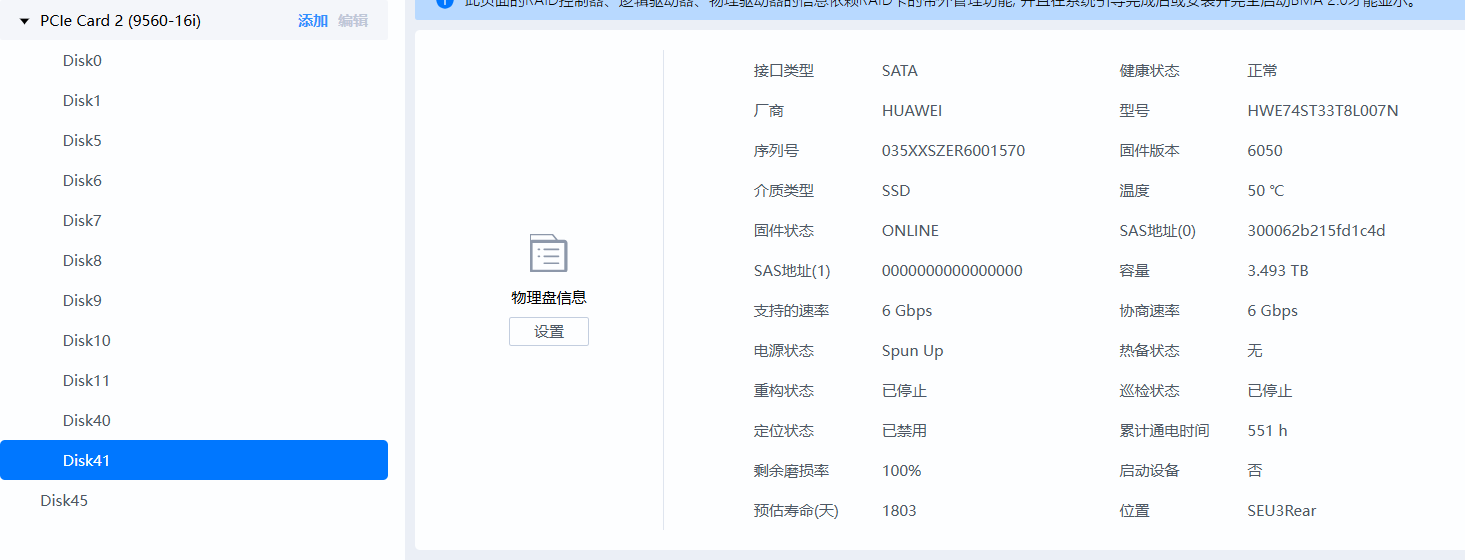Collapse the PCIe Card 2 (9560-16i) tree

24,21
